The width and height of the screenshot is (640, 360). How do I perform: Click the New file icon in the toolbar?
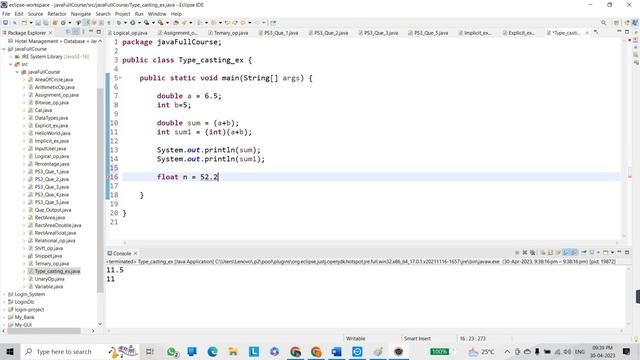pos(24,23)
